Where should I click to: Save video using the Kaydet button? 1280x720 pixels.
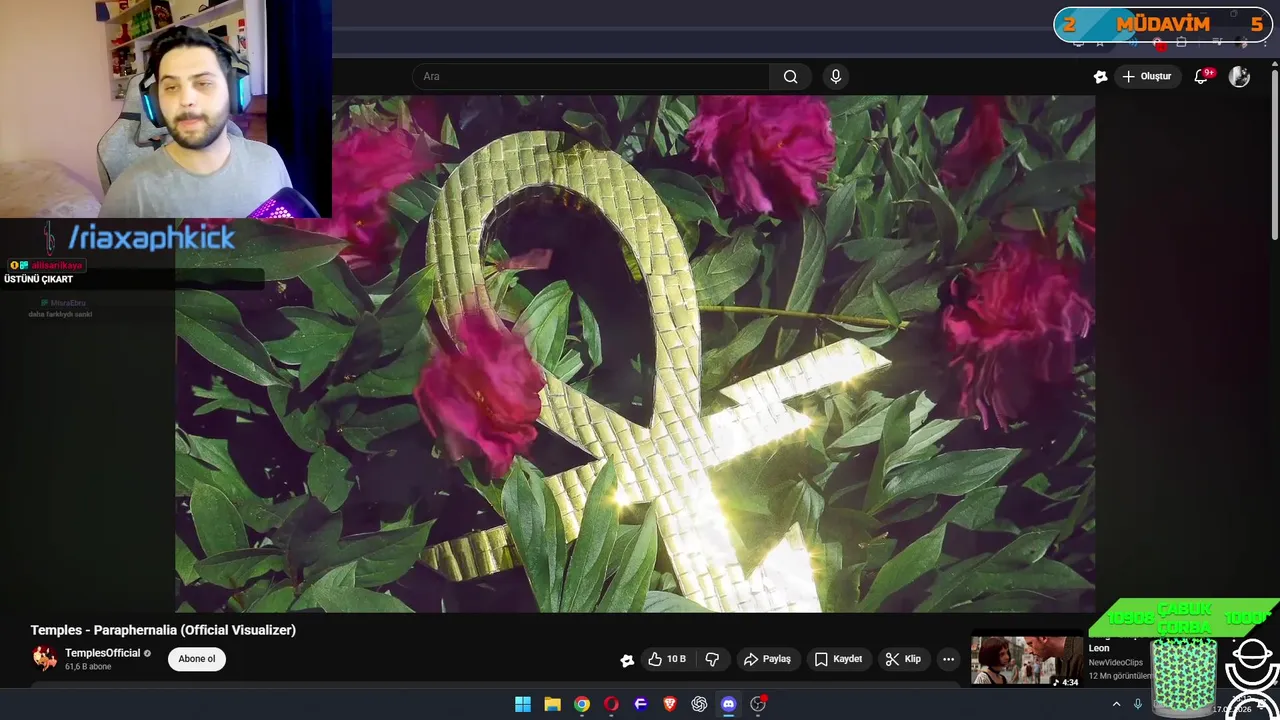[x=838, y=659]
